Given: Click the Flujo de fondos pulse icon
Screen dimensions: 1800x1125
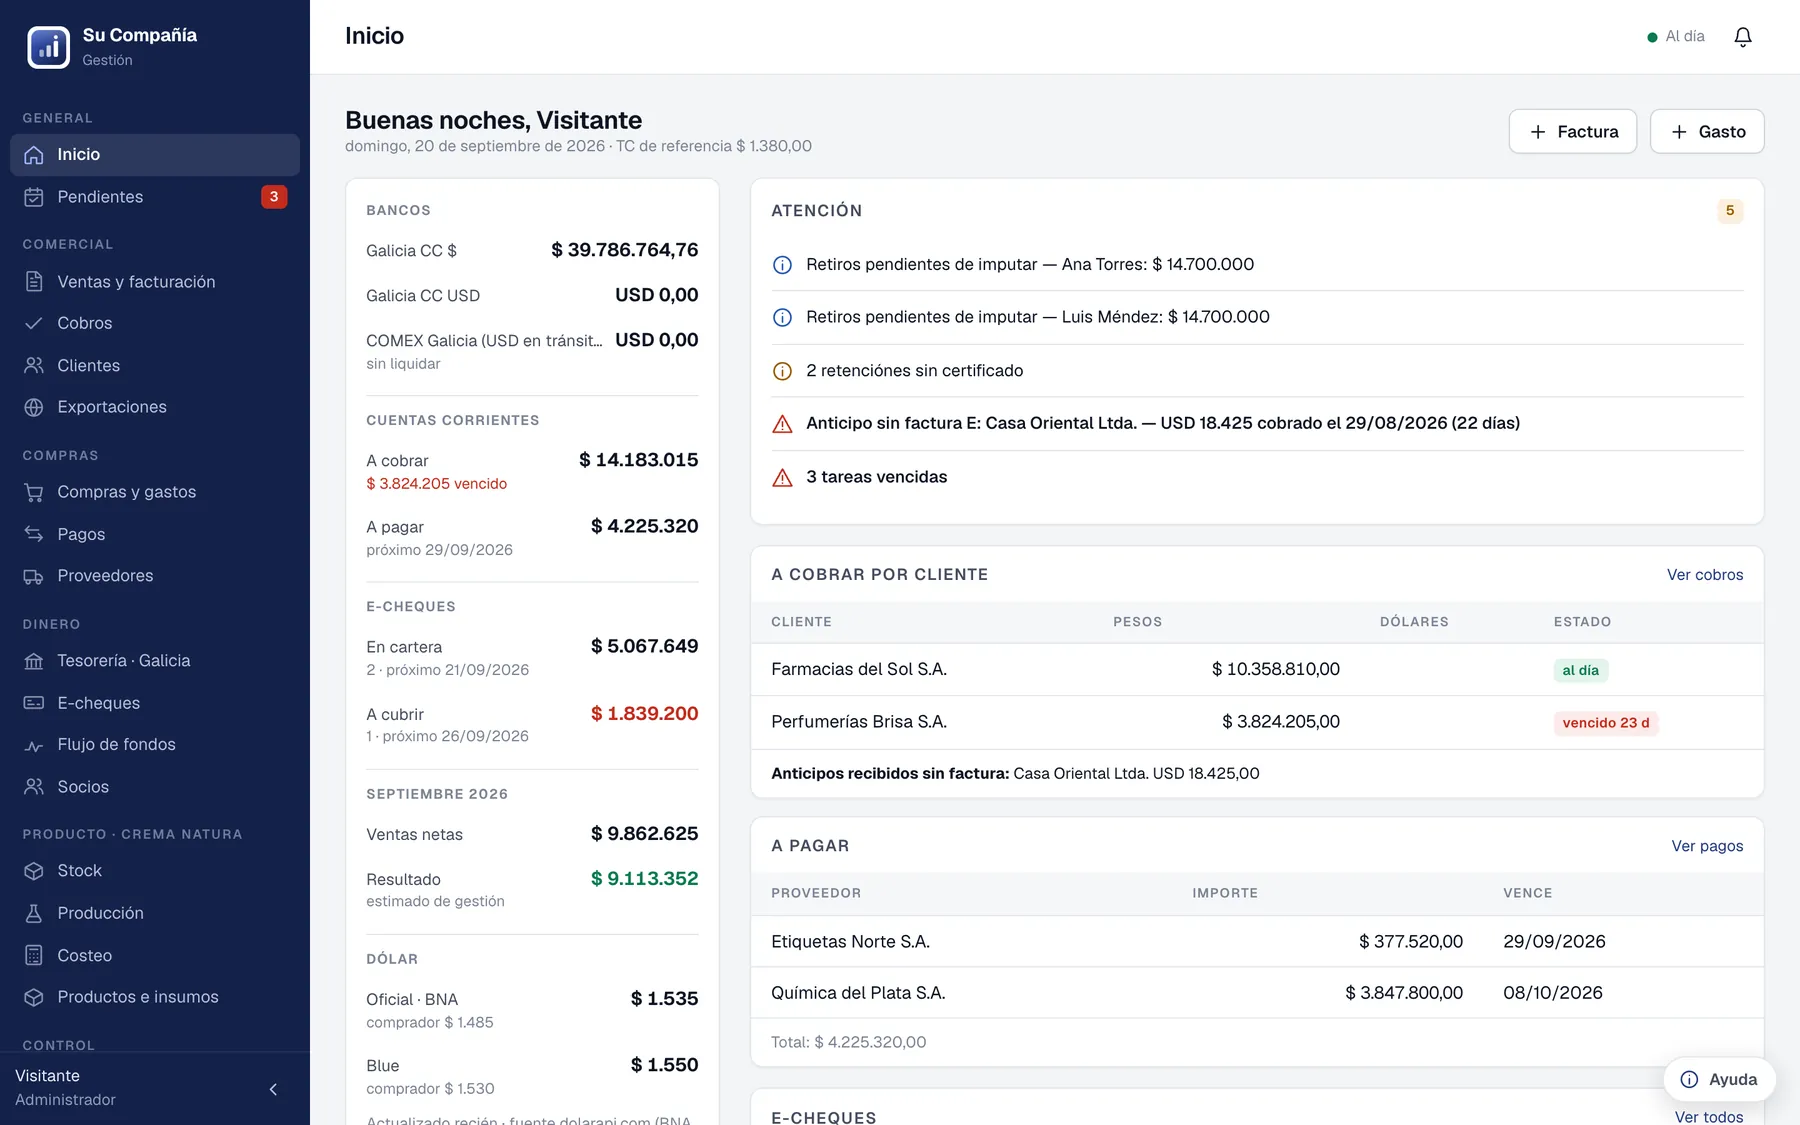Looking at the screenshot, I should click(x=34, y=745).
